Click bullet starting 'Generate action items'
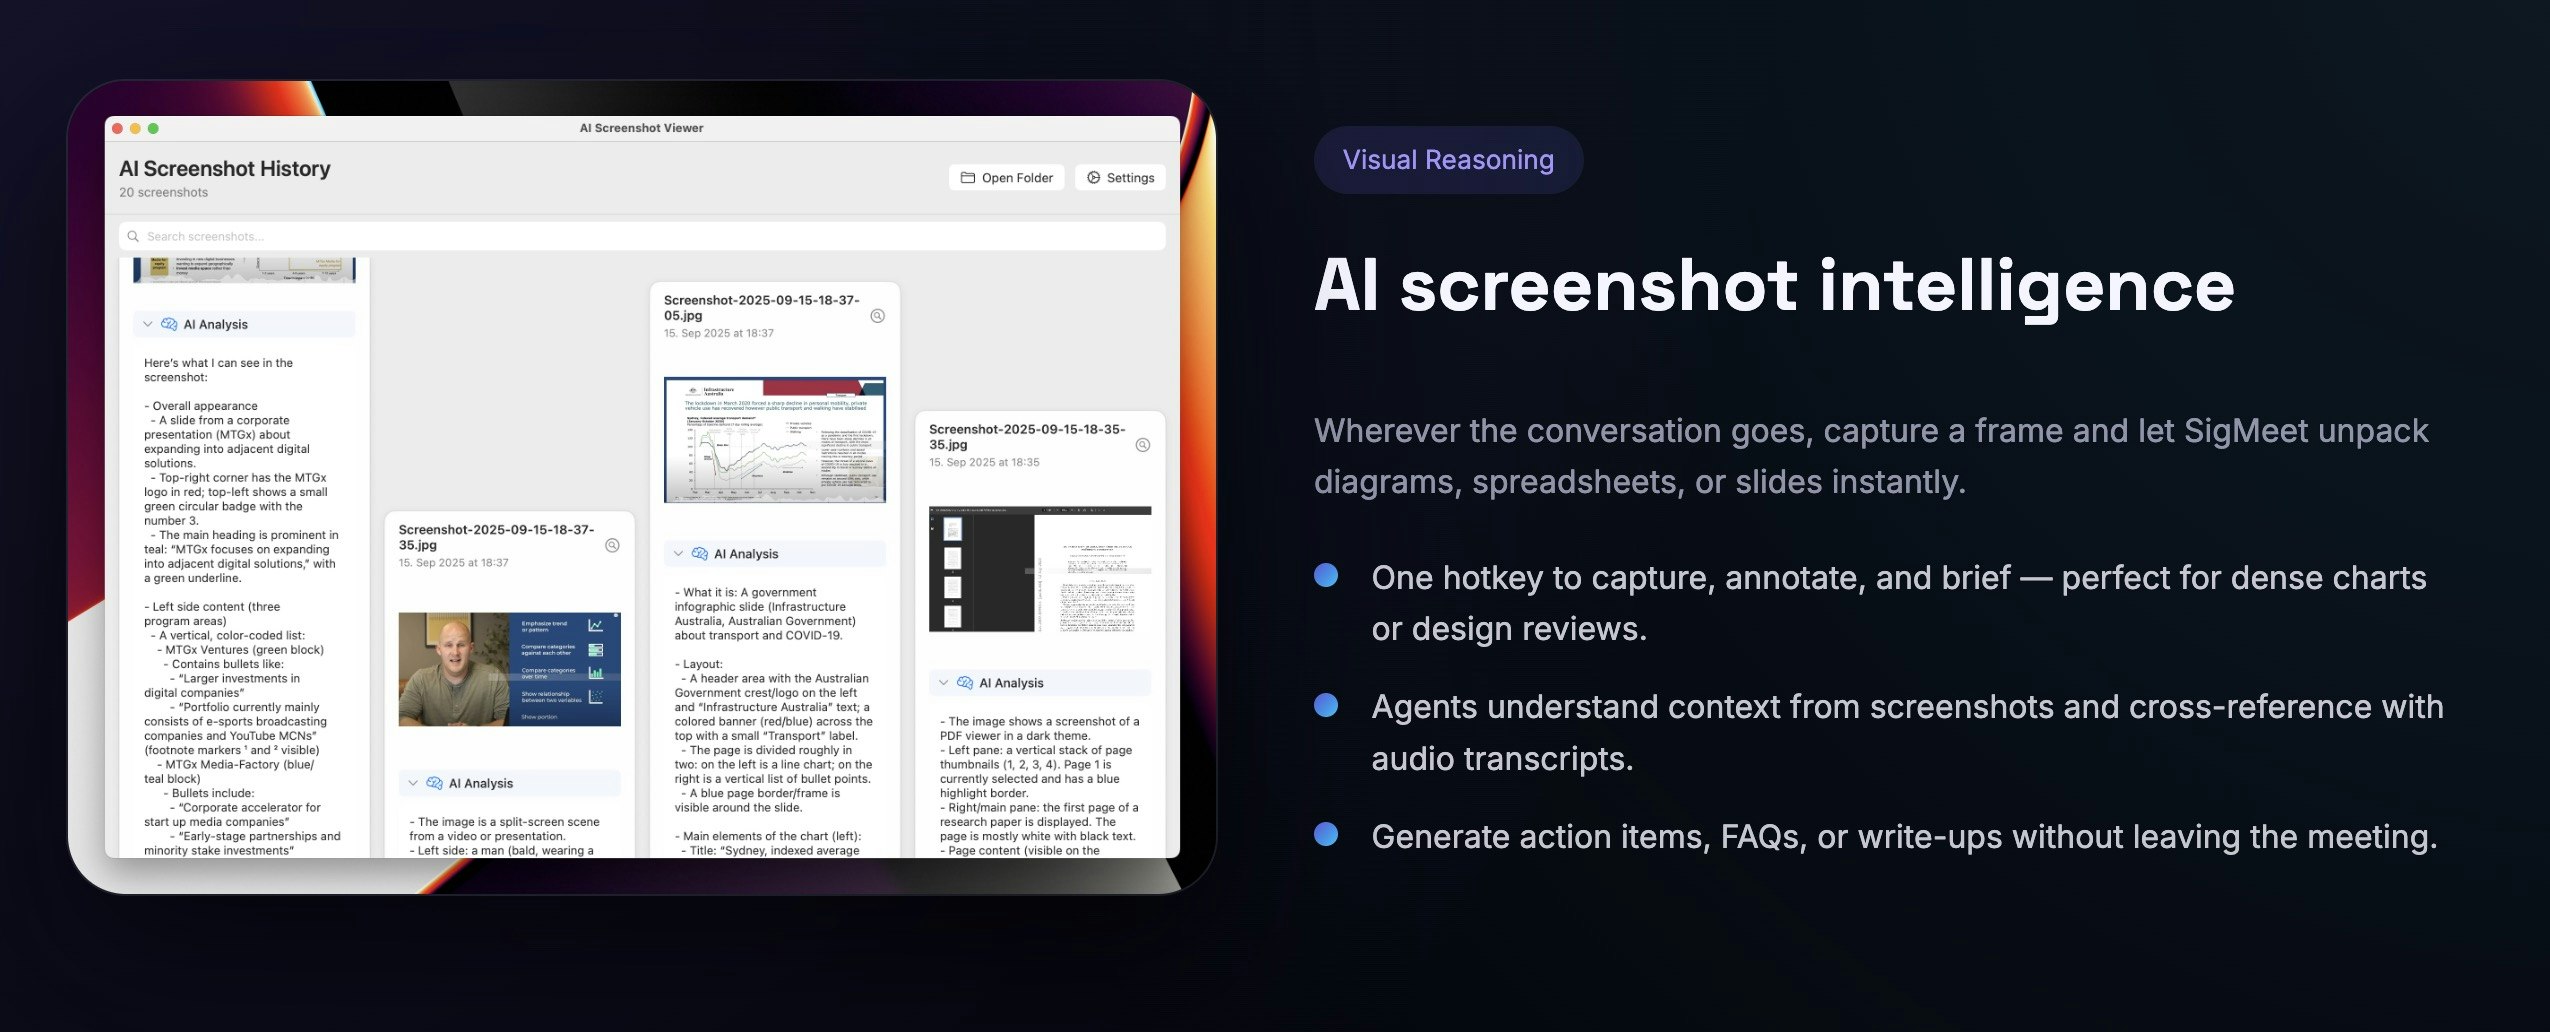This screenshot has width=2550, height=1032. click(1904, 836)
